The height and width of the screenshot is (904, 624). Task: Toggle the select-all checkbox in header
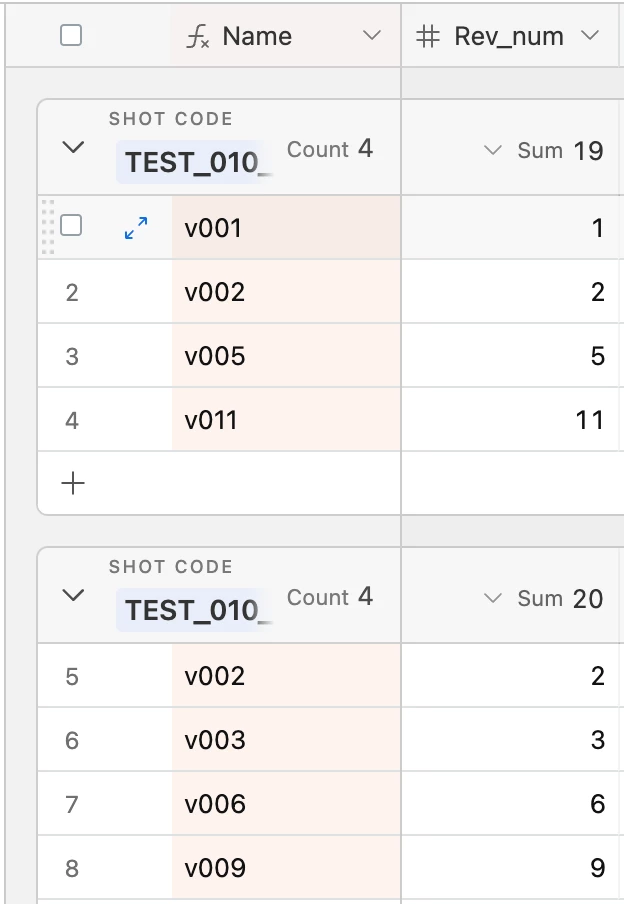tap(71, 36)
